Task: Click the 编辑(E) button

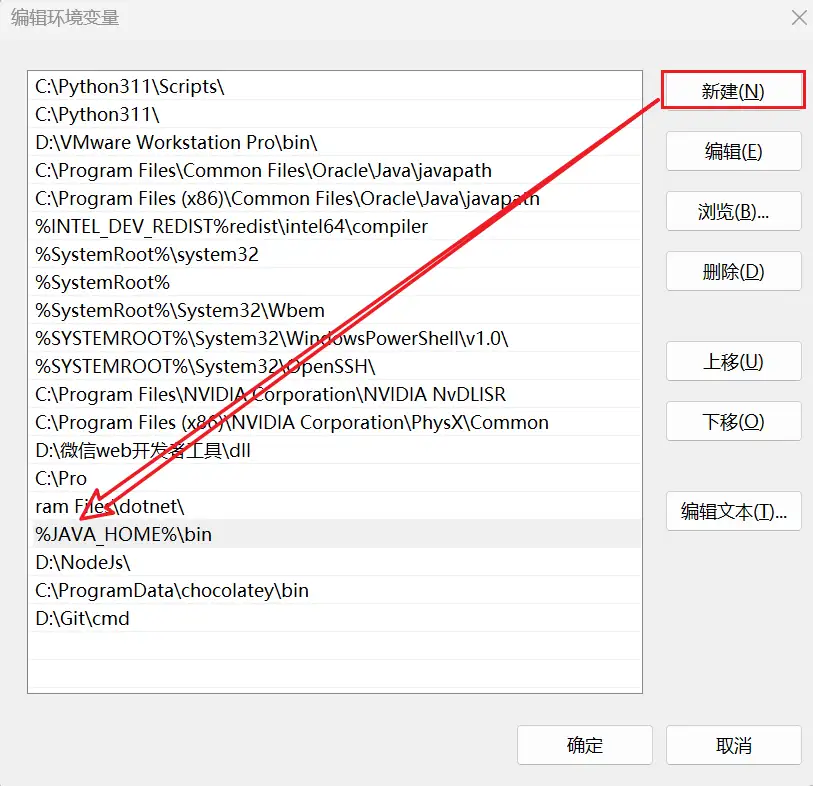Action: tap(733, 151)
